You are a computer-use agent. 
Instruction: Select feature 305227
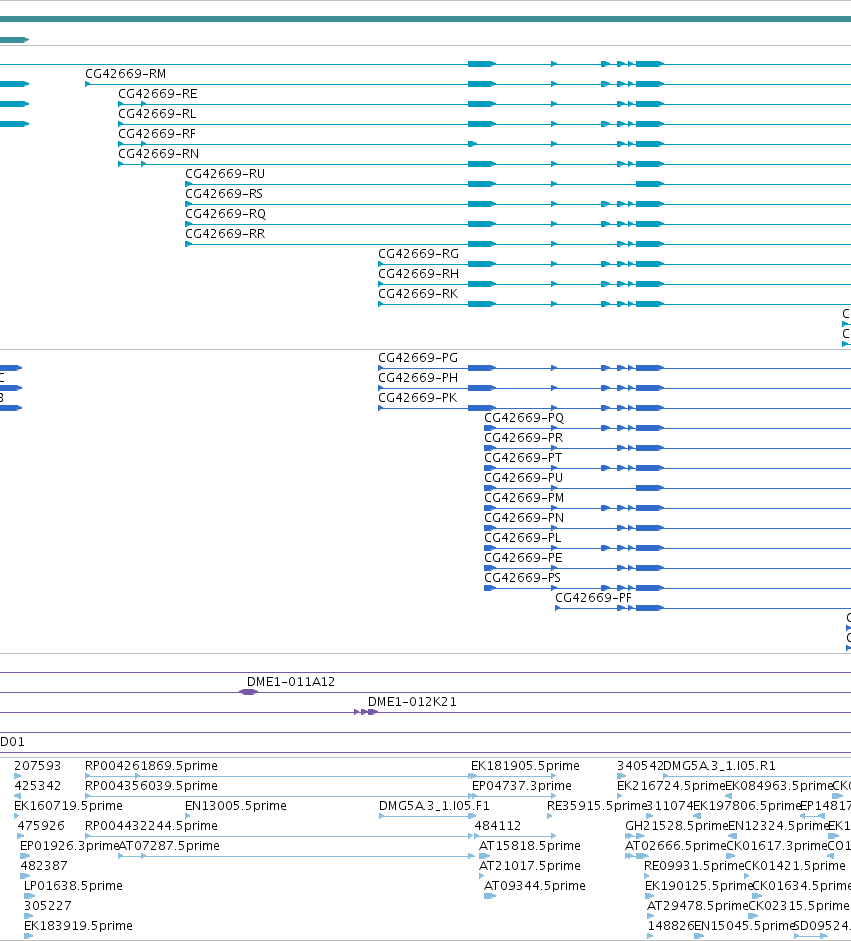click(47, 906)
